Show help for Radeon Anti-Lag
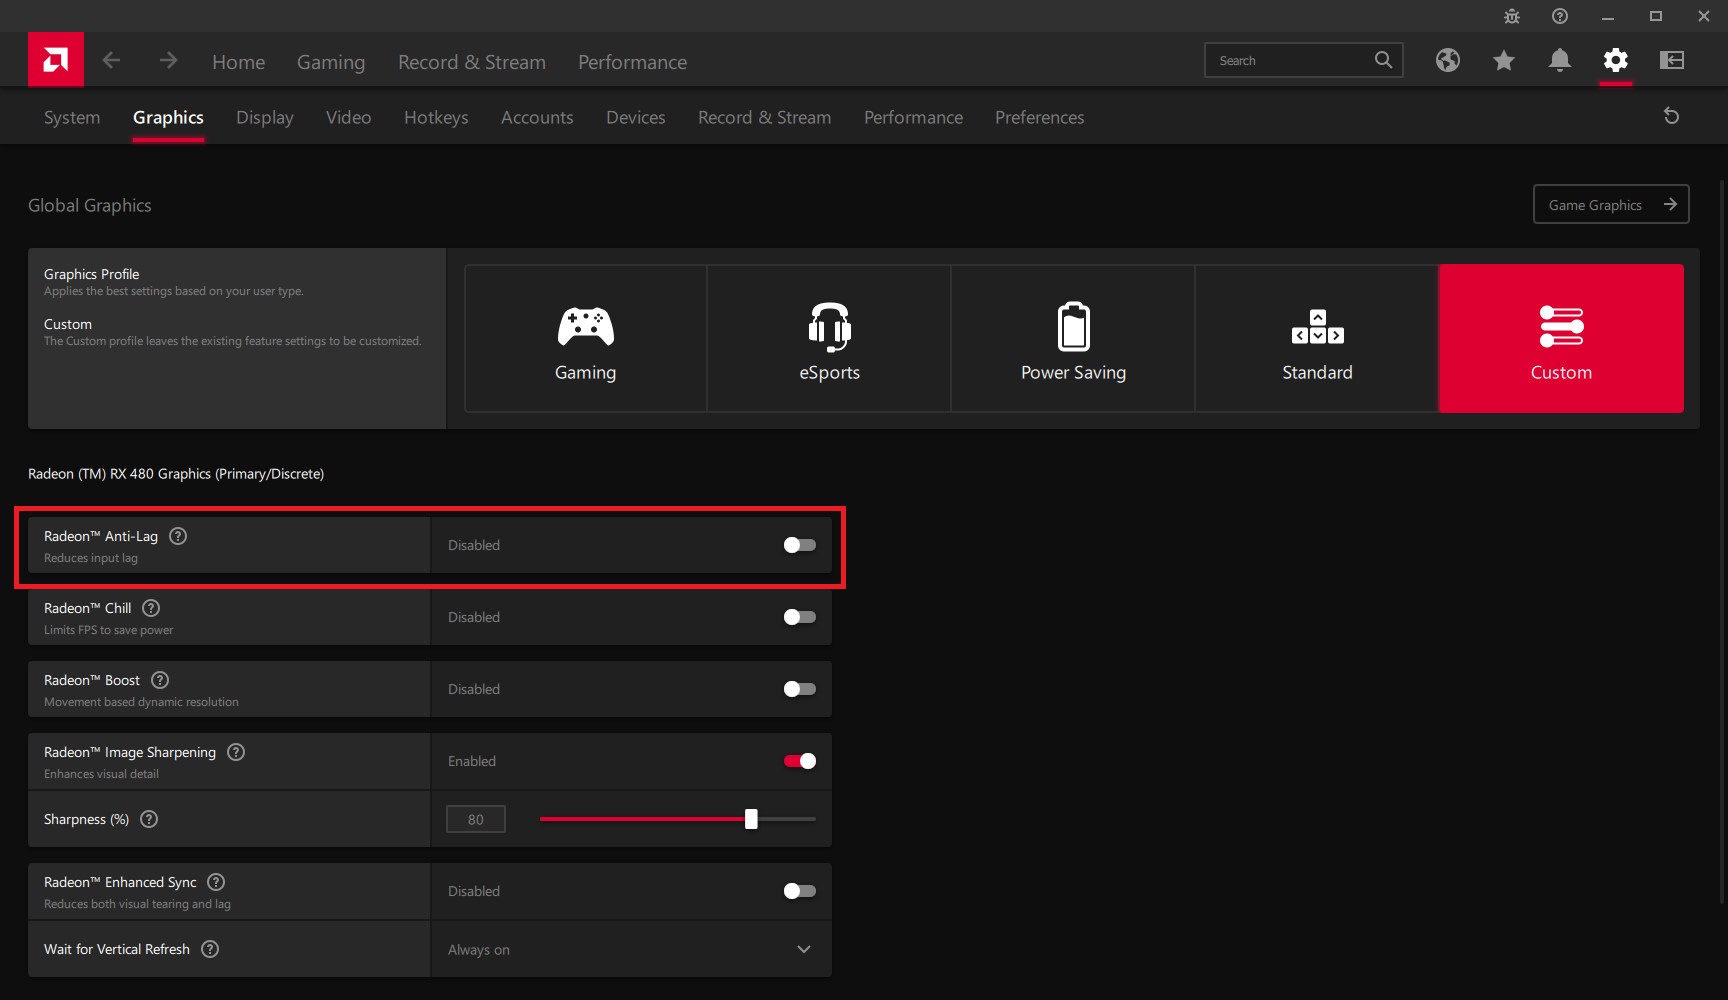Image resolution: width=1728 pixels, height=1000 pixels. pos(178,536)
